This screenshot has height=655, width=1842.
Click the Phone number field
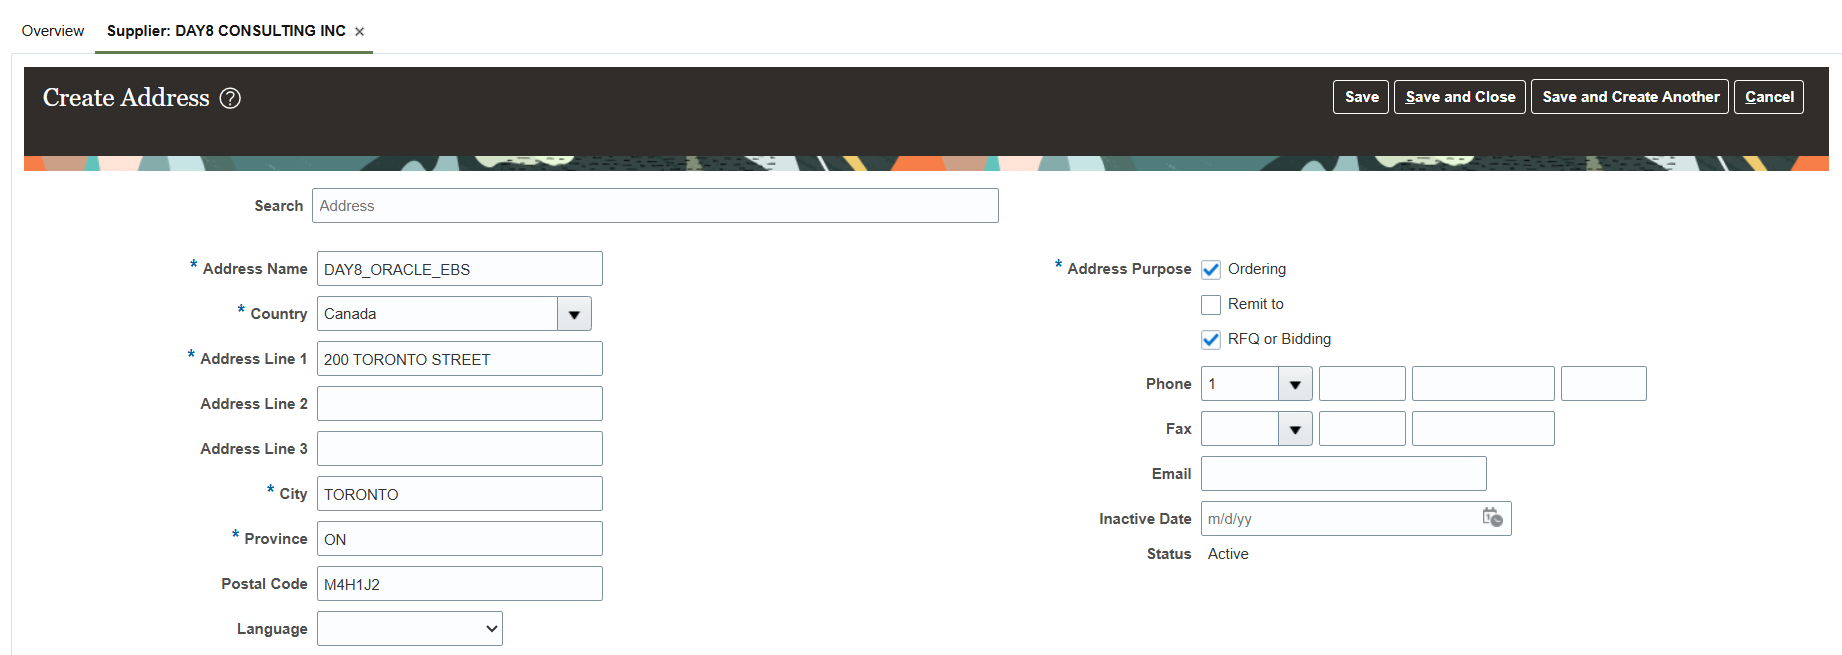(x=1483, y=384)
